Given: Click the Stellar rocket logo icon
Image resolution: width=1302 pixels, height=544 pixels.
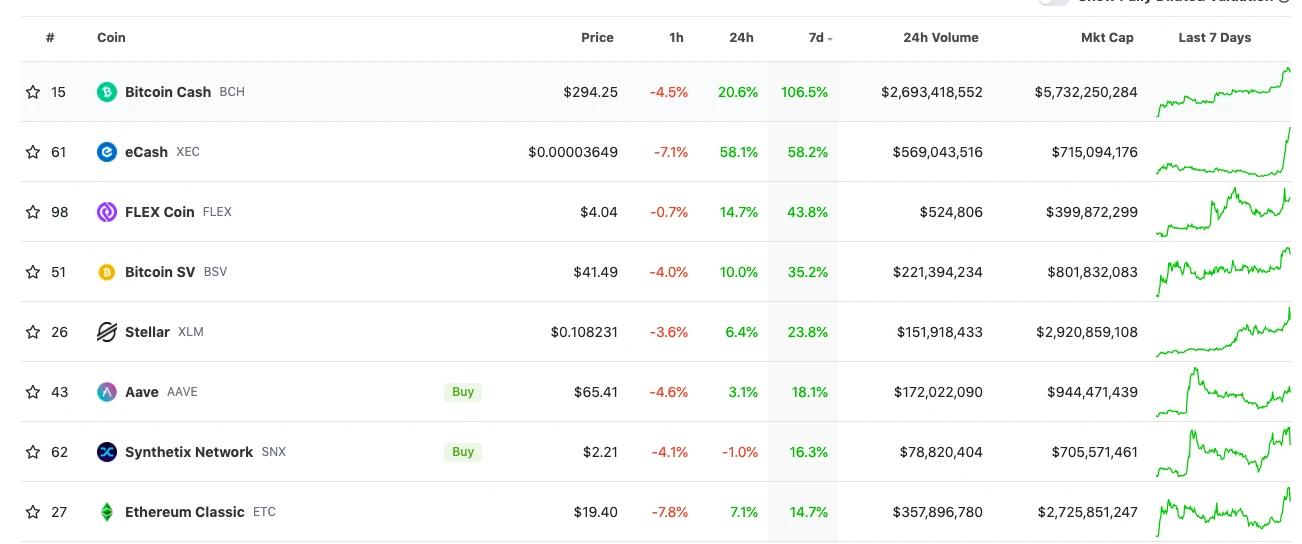Looking at the screenshot, I should point(107,332).
